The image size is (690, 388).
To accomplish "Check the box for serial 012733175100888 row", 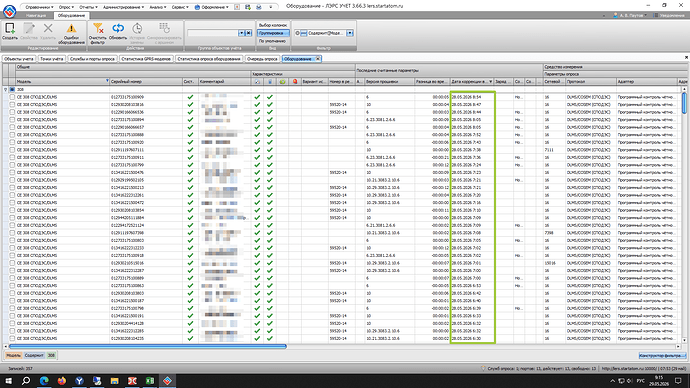I will [12, 135].
